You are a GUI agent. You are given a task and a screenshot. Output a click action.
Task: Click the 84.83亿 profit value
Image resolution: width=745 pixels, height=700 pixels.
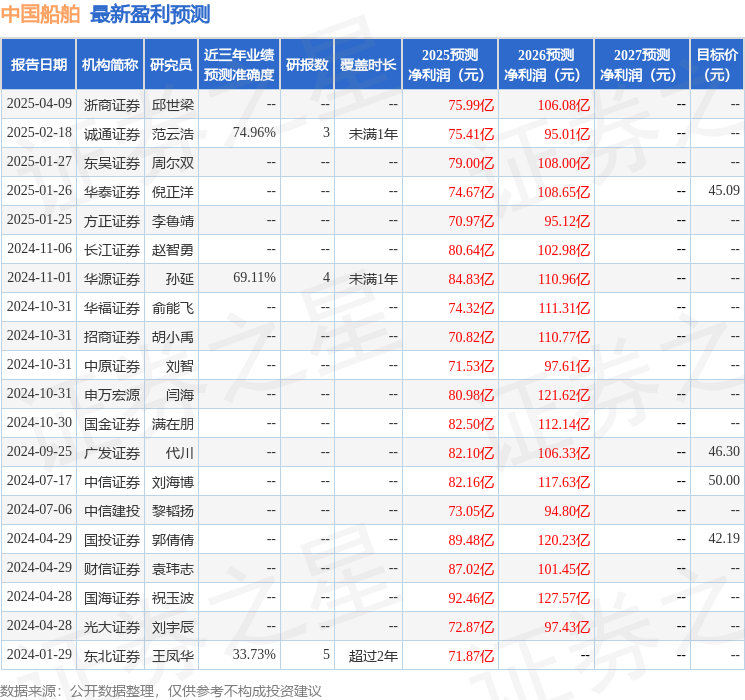[x=471, y=279]
